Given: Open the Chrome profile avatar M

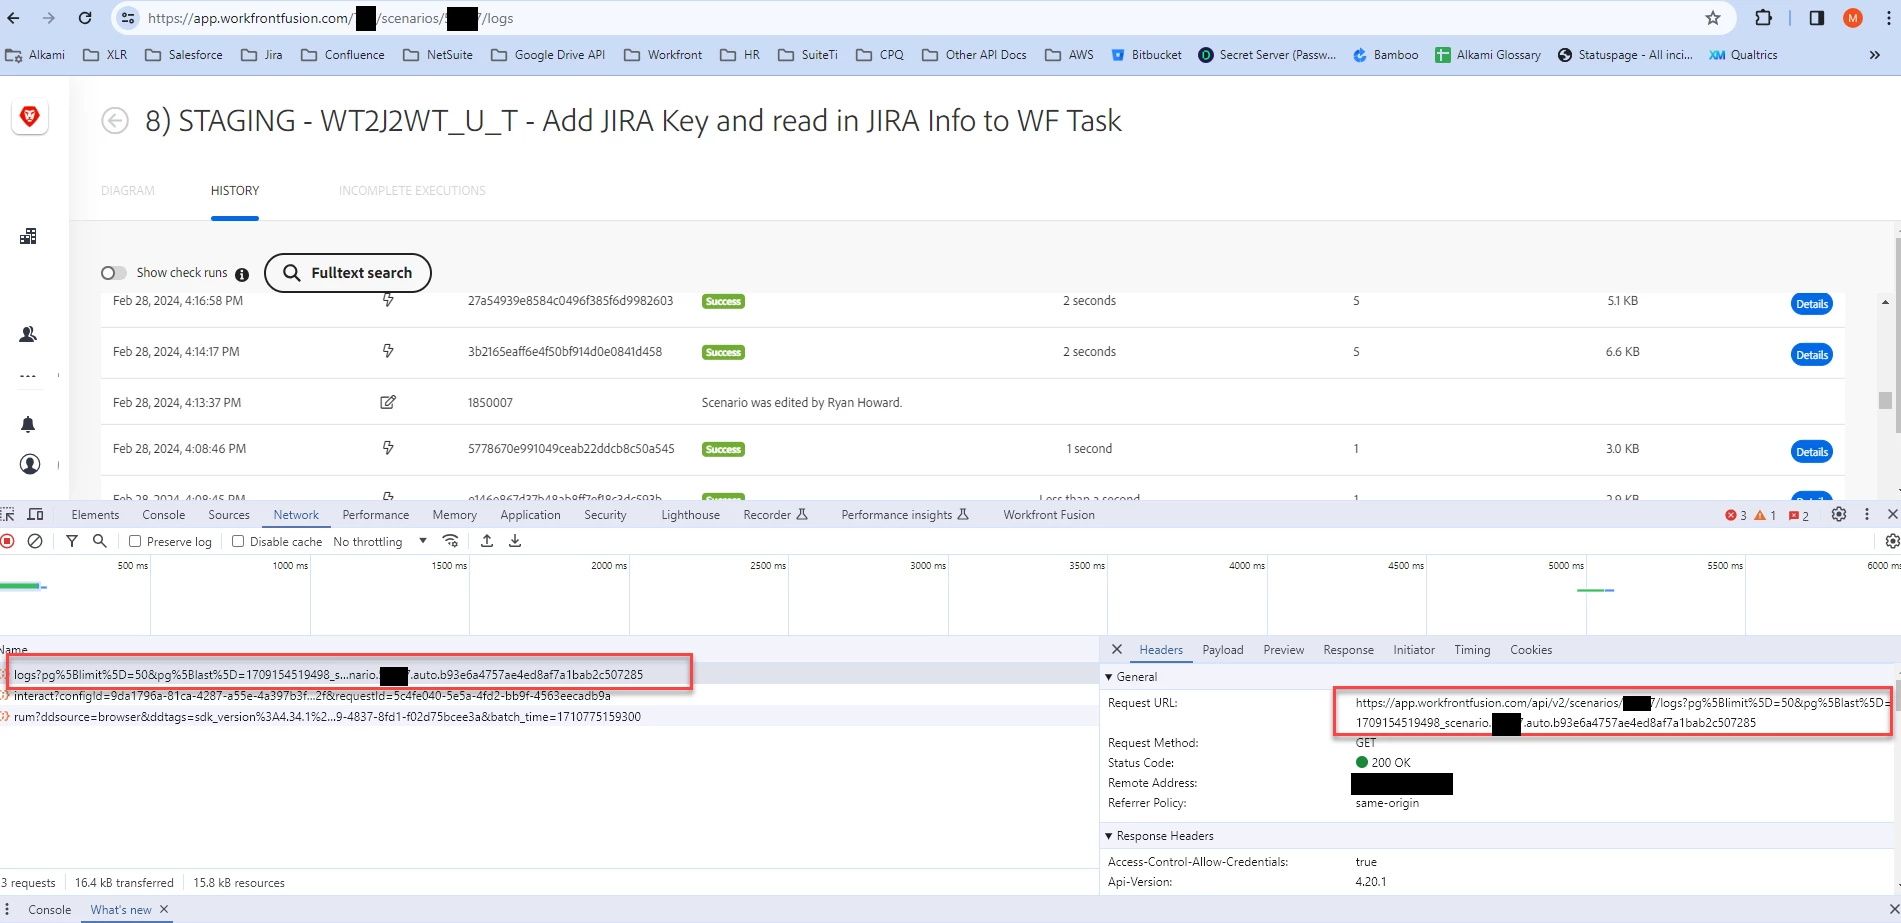Looking at the screenshot, I should 1853,18.
